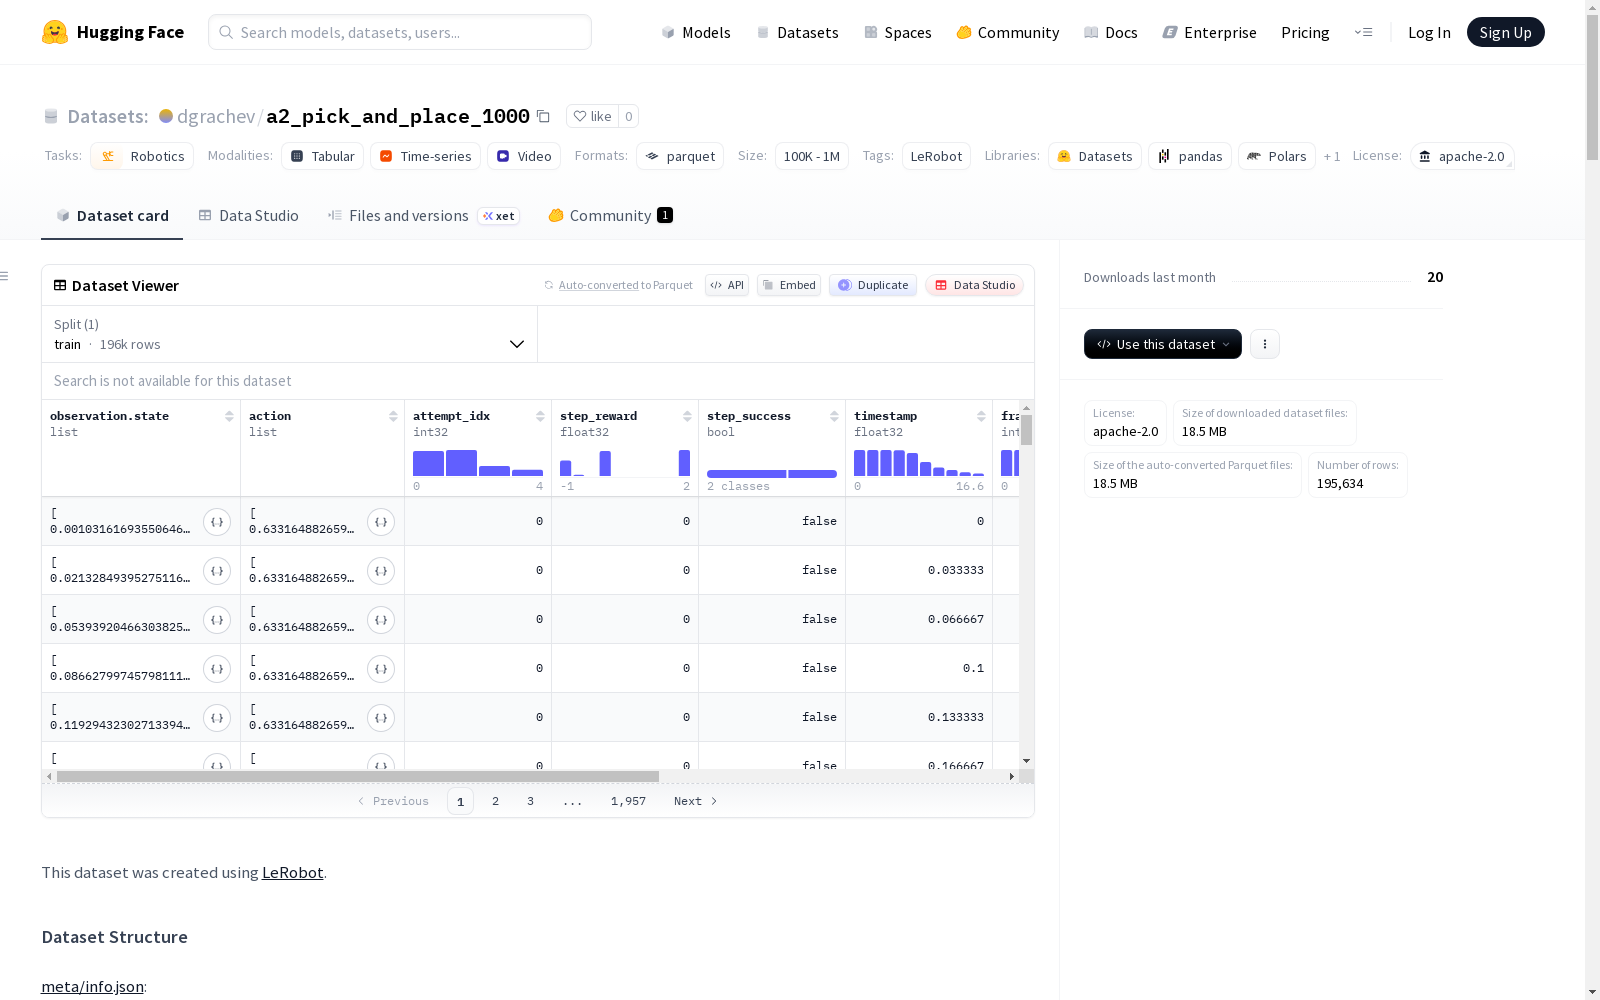This screenshot has height=1000, width=1600.
Task: Open the LeRobot link in the description
Action: tap(292, 872)
